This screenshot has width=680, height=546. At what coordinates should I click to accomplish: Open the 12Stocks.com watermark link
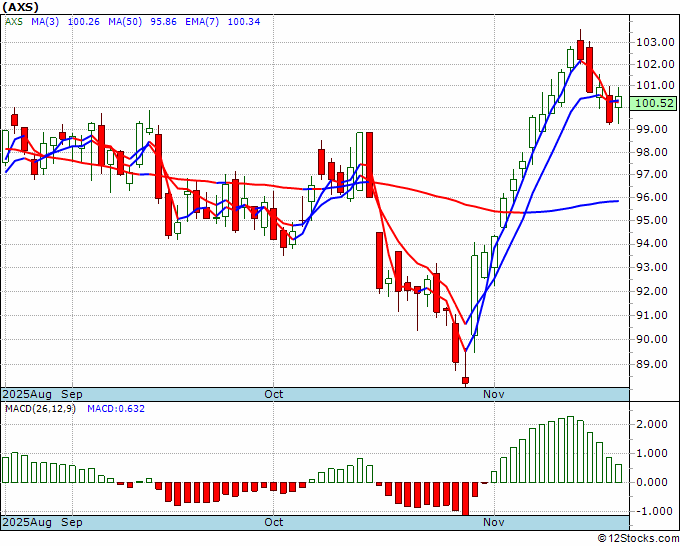coord(638,538)
